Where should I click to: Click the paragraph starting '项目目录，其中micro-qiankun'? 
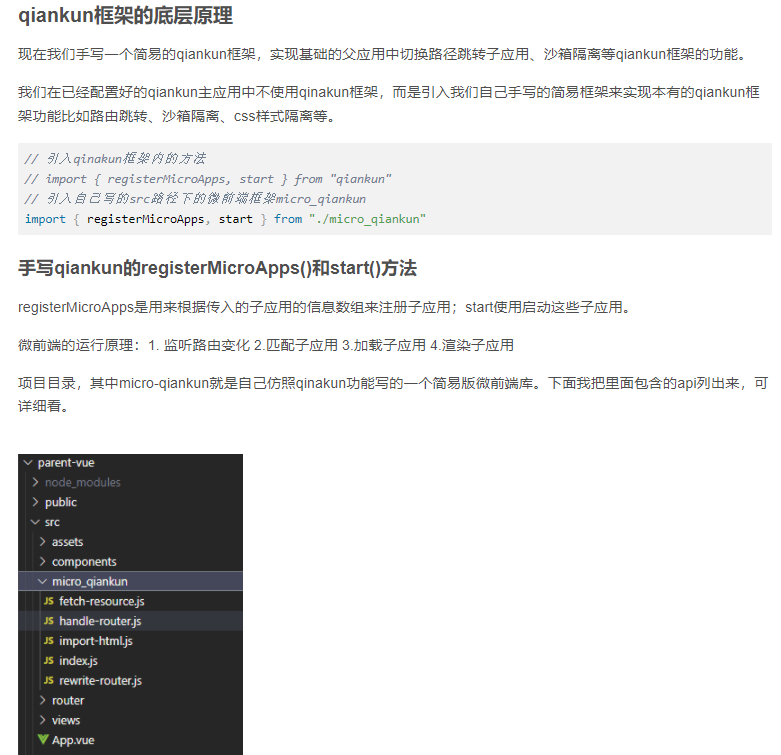pos(393,394)
